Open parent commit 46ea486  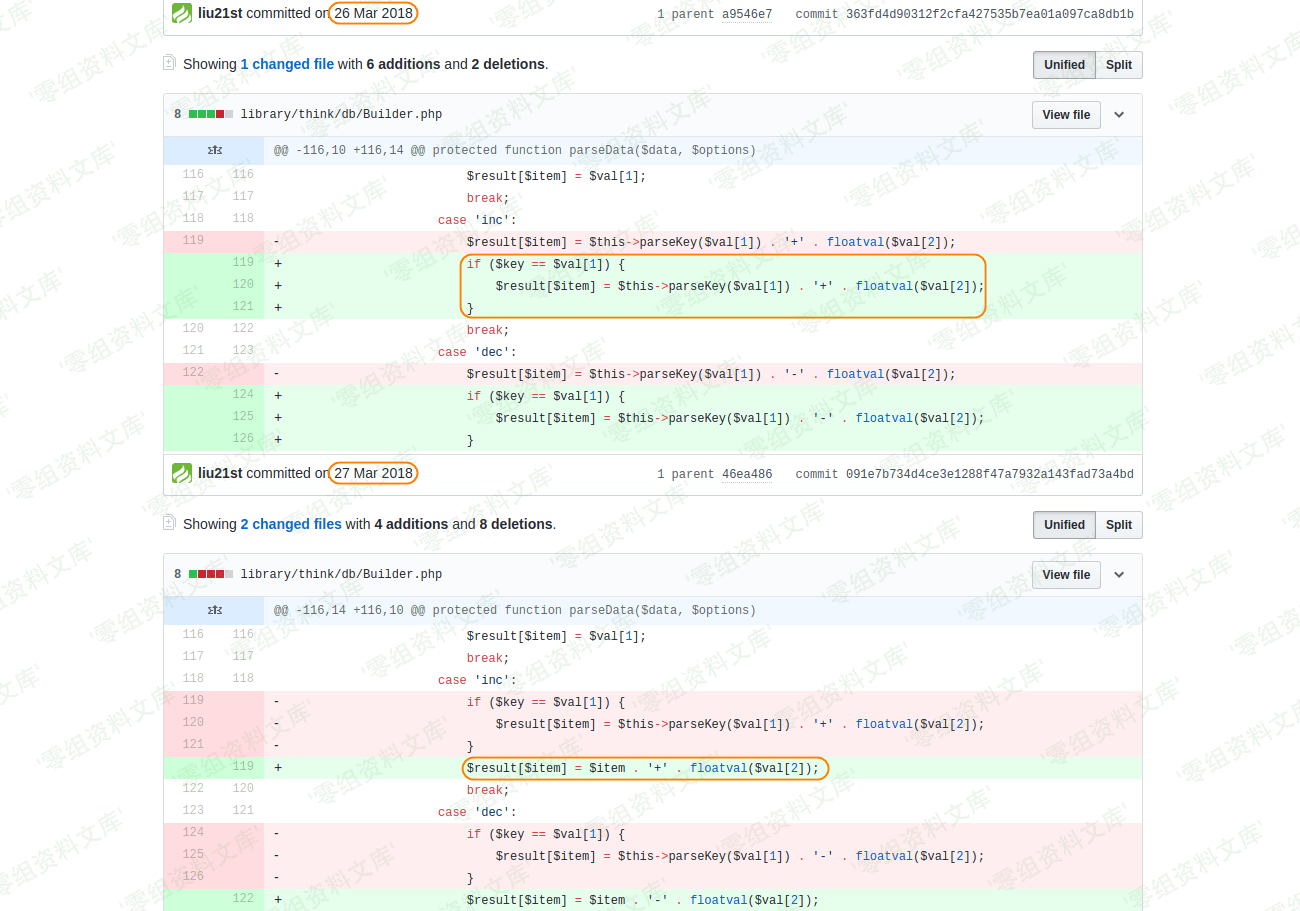click(x=746, y=474)
